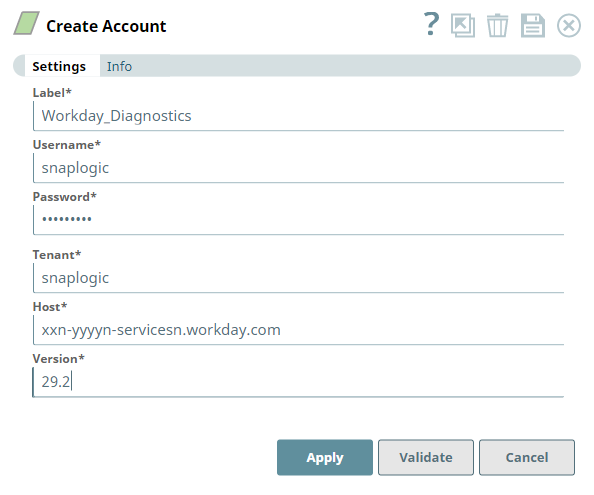The image size is (594, 495).
Task: Click the Version input field
Action: point(299,382)
